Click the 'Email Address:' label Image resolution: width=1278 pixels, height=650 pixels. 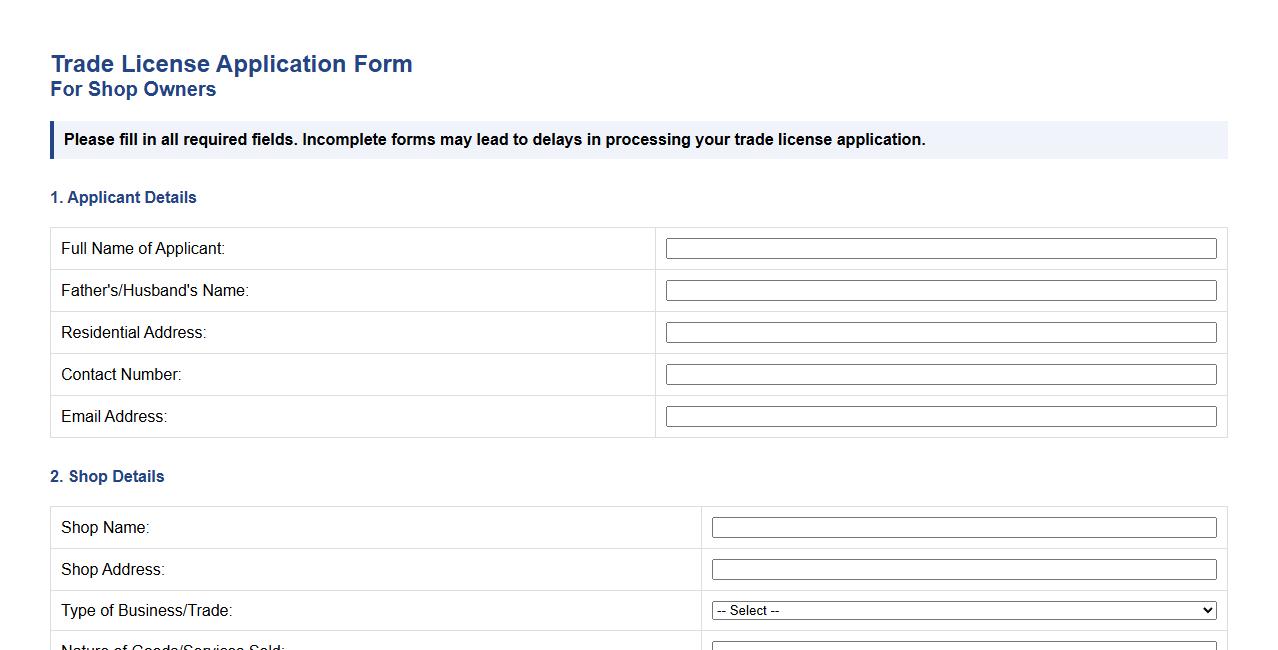click(x=113, y=416)
